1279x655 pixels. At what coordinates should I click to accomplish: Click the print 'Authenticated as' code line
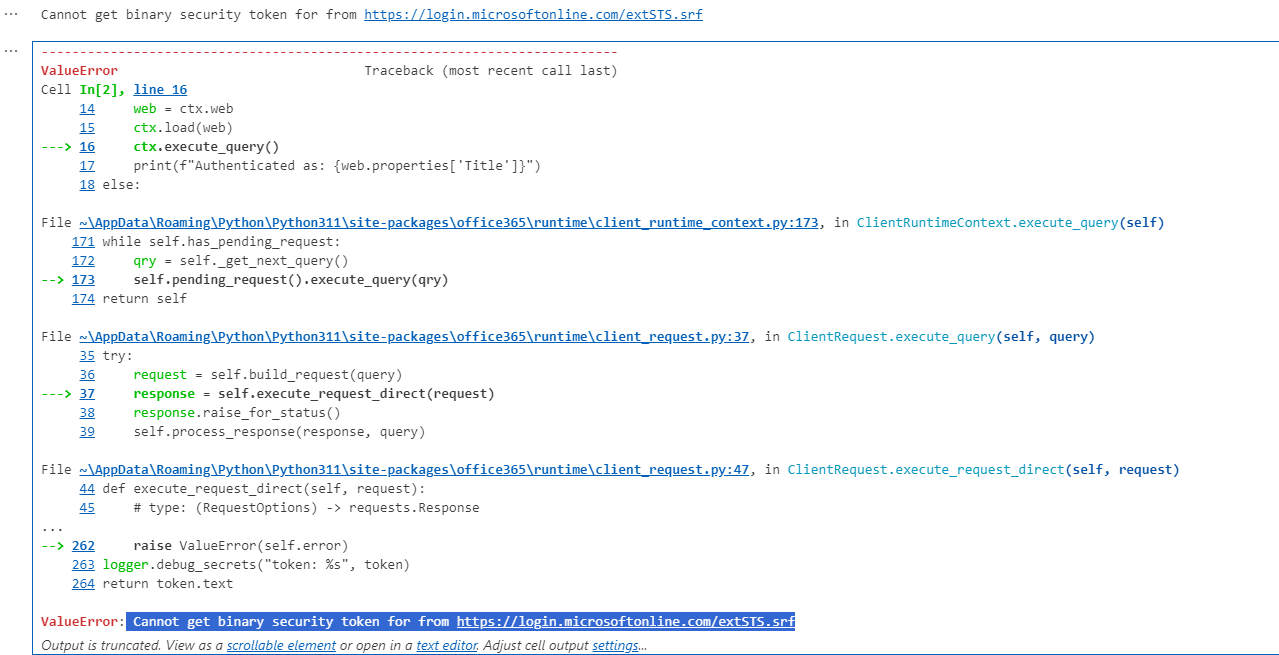click(x=337, y=166)
